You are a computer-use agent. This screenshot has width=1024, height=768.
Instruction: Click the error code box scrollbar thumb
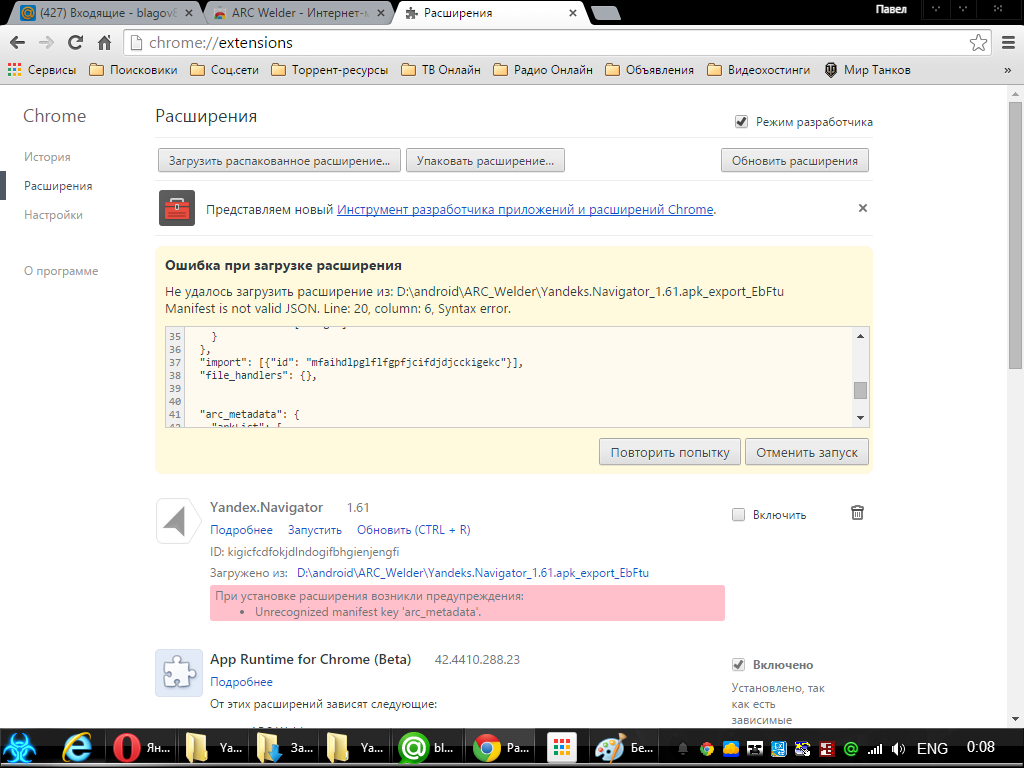(860, 390)
